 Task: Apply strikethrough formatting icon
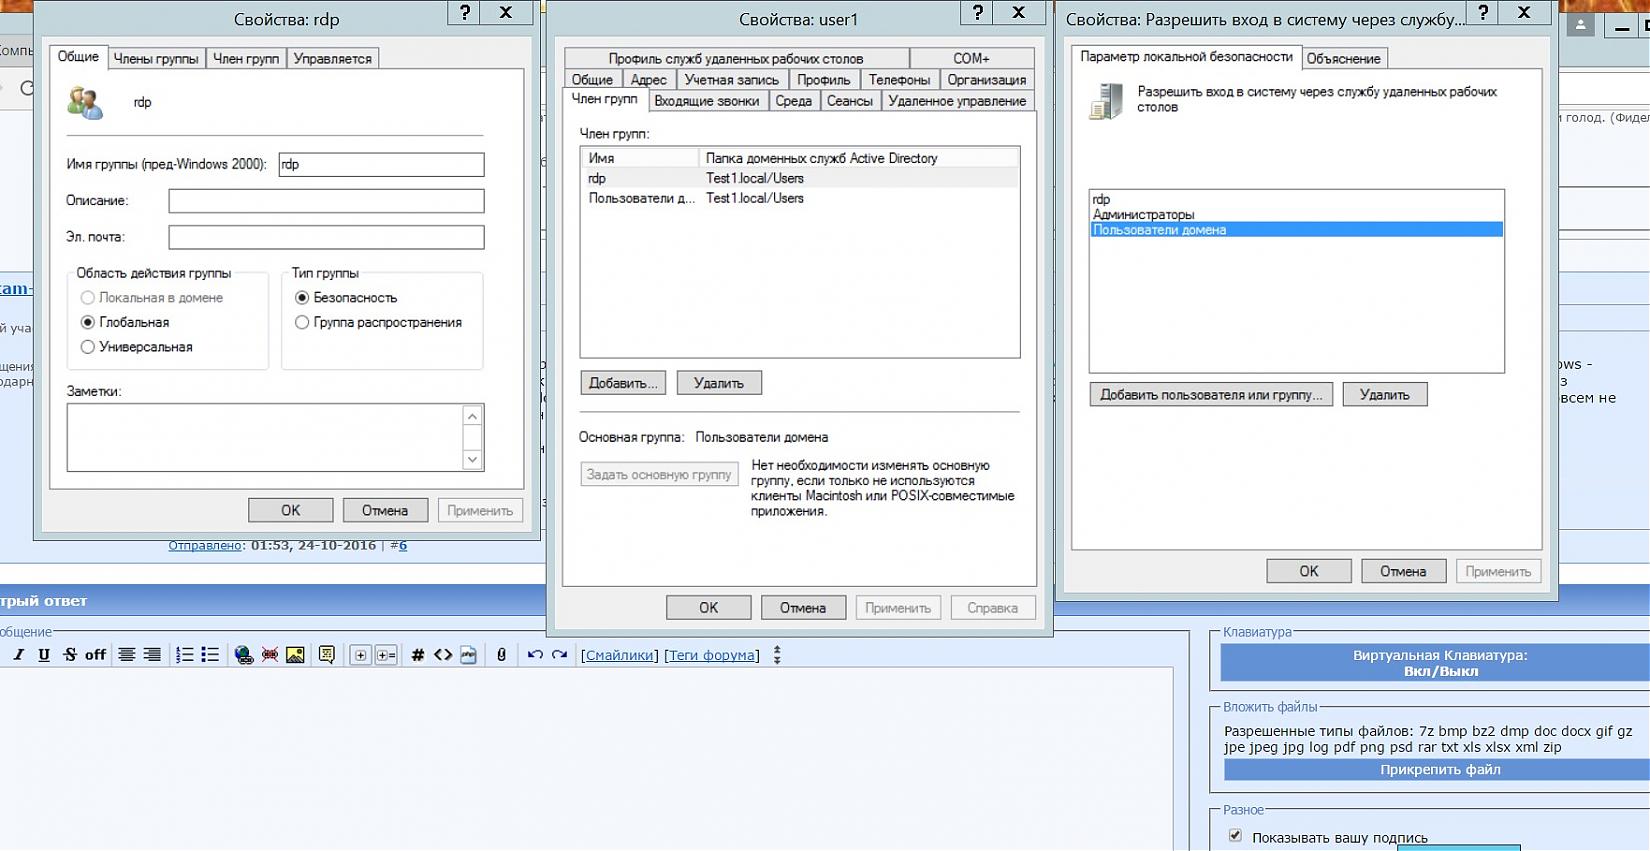tap(69, 655)
